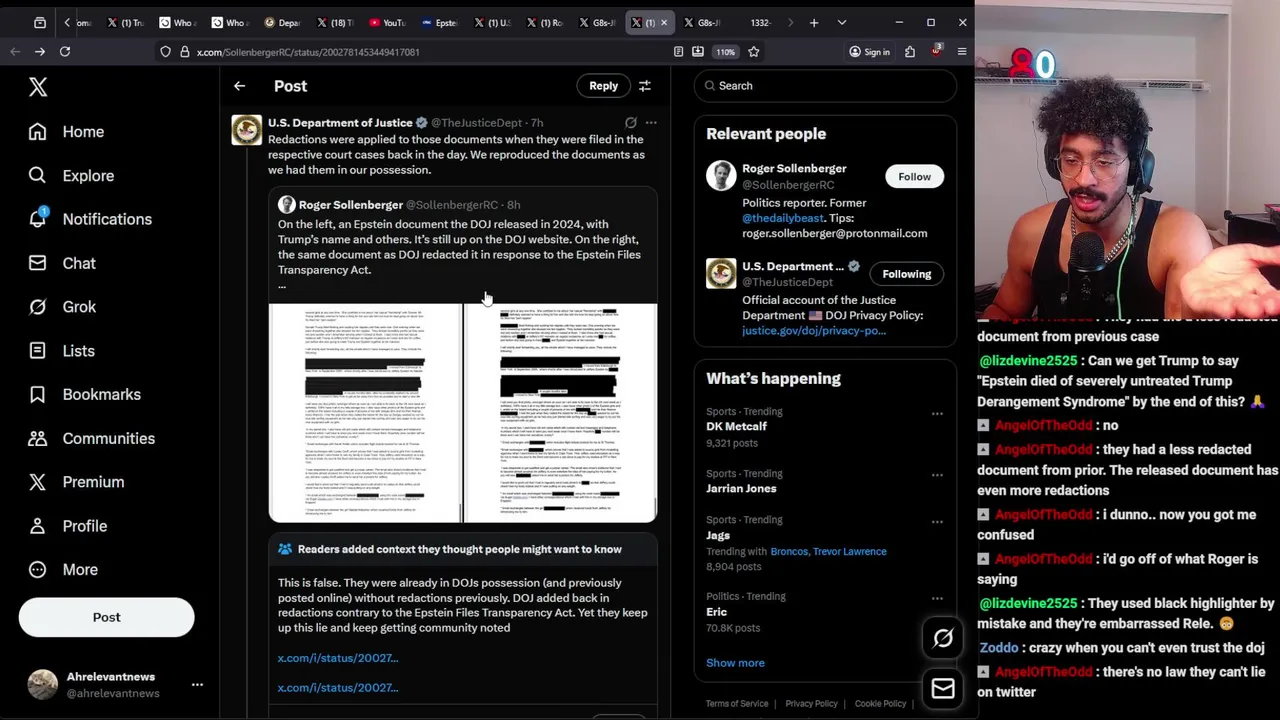
Task: Click Following button for U.S. Department of Justice
Action: (906, 274)
